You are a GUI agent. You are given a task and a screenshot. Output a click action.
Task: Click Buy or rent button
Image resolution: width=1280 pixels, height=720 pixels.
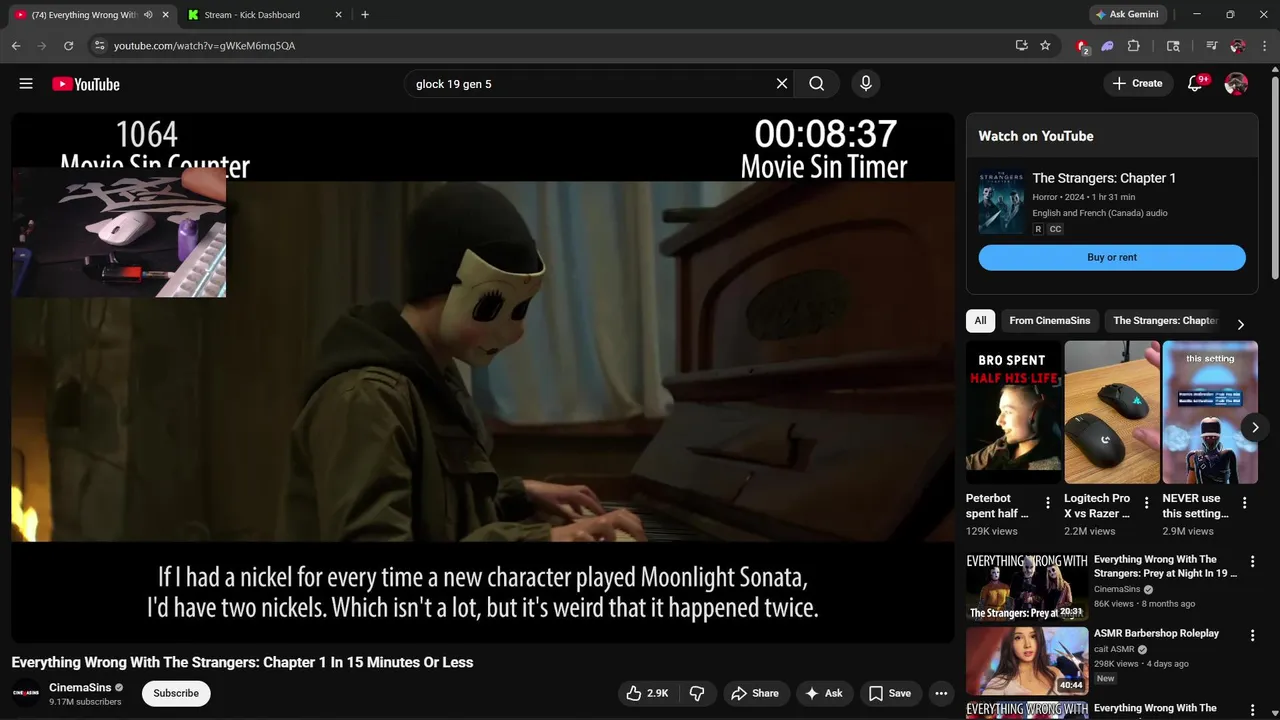(1112, 257)
